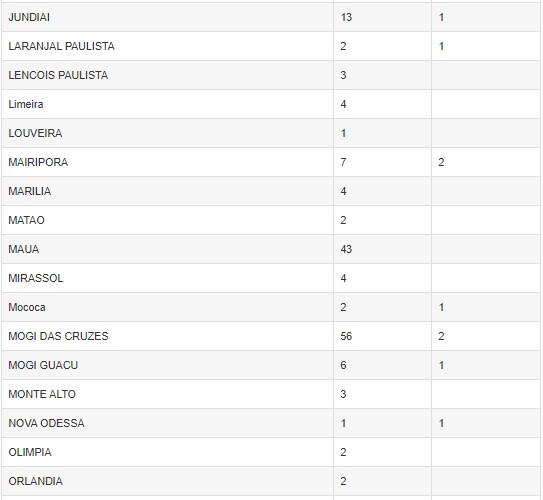The height and width of the screenshot is (500, 543).
Task: Select MAIRIPORA's third column value 2
Action: point(441,162)
